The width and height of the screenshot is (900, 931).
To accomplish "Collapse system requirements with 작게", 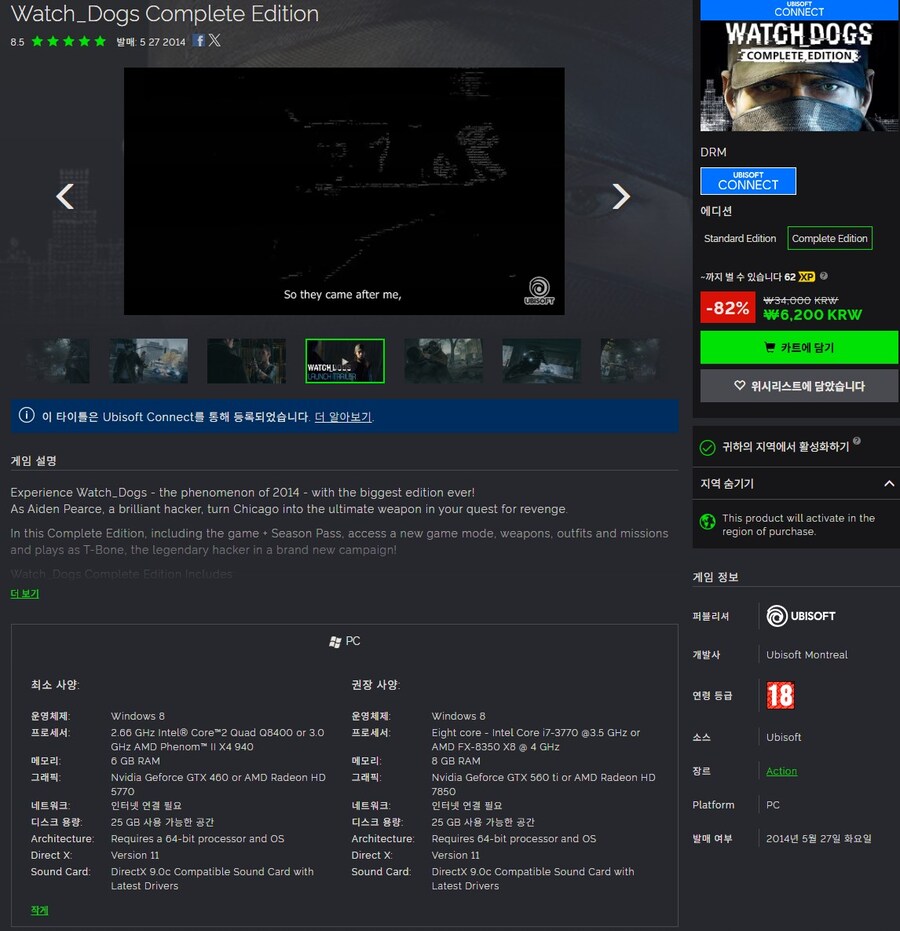I will coord(39,910).
